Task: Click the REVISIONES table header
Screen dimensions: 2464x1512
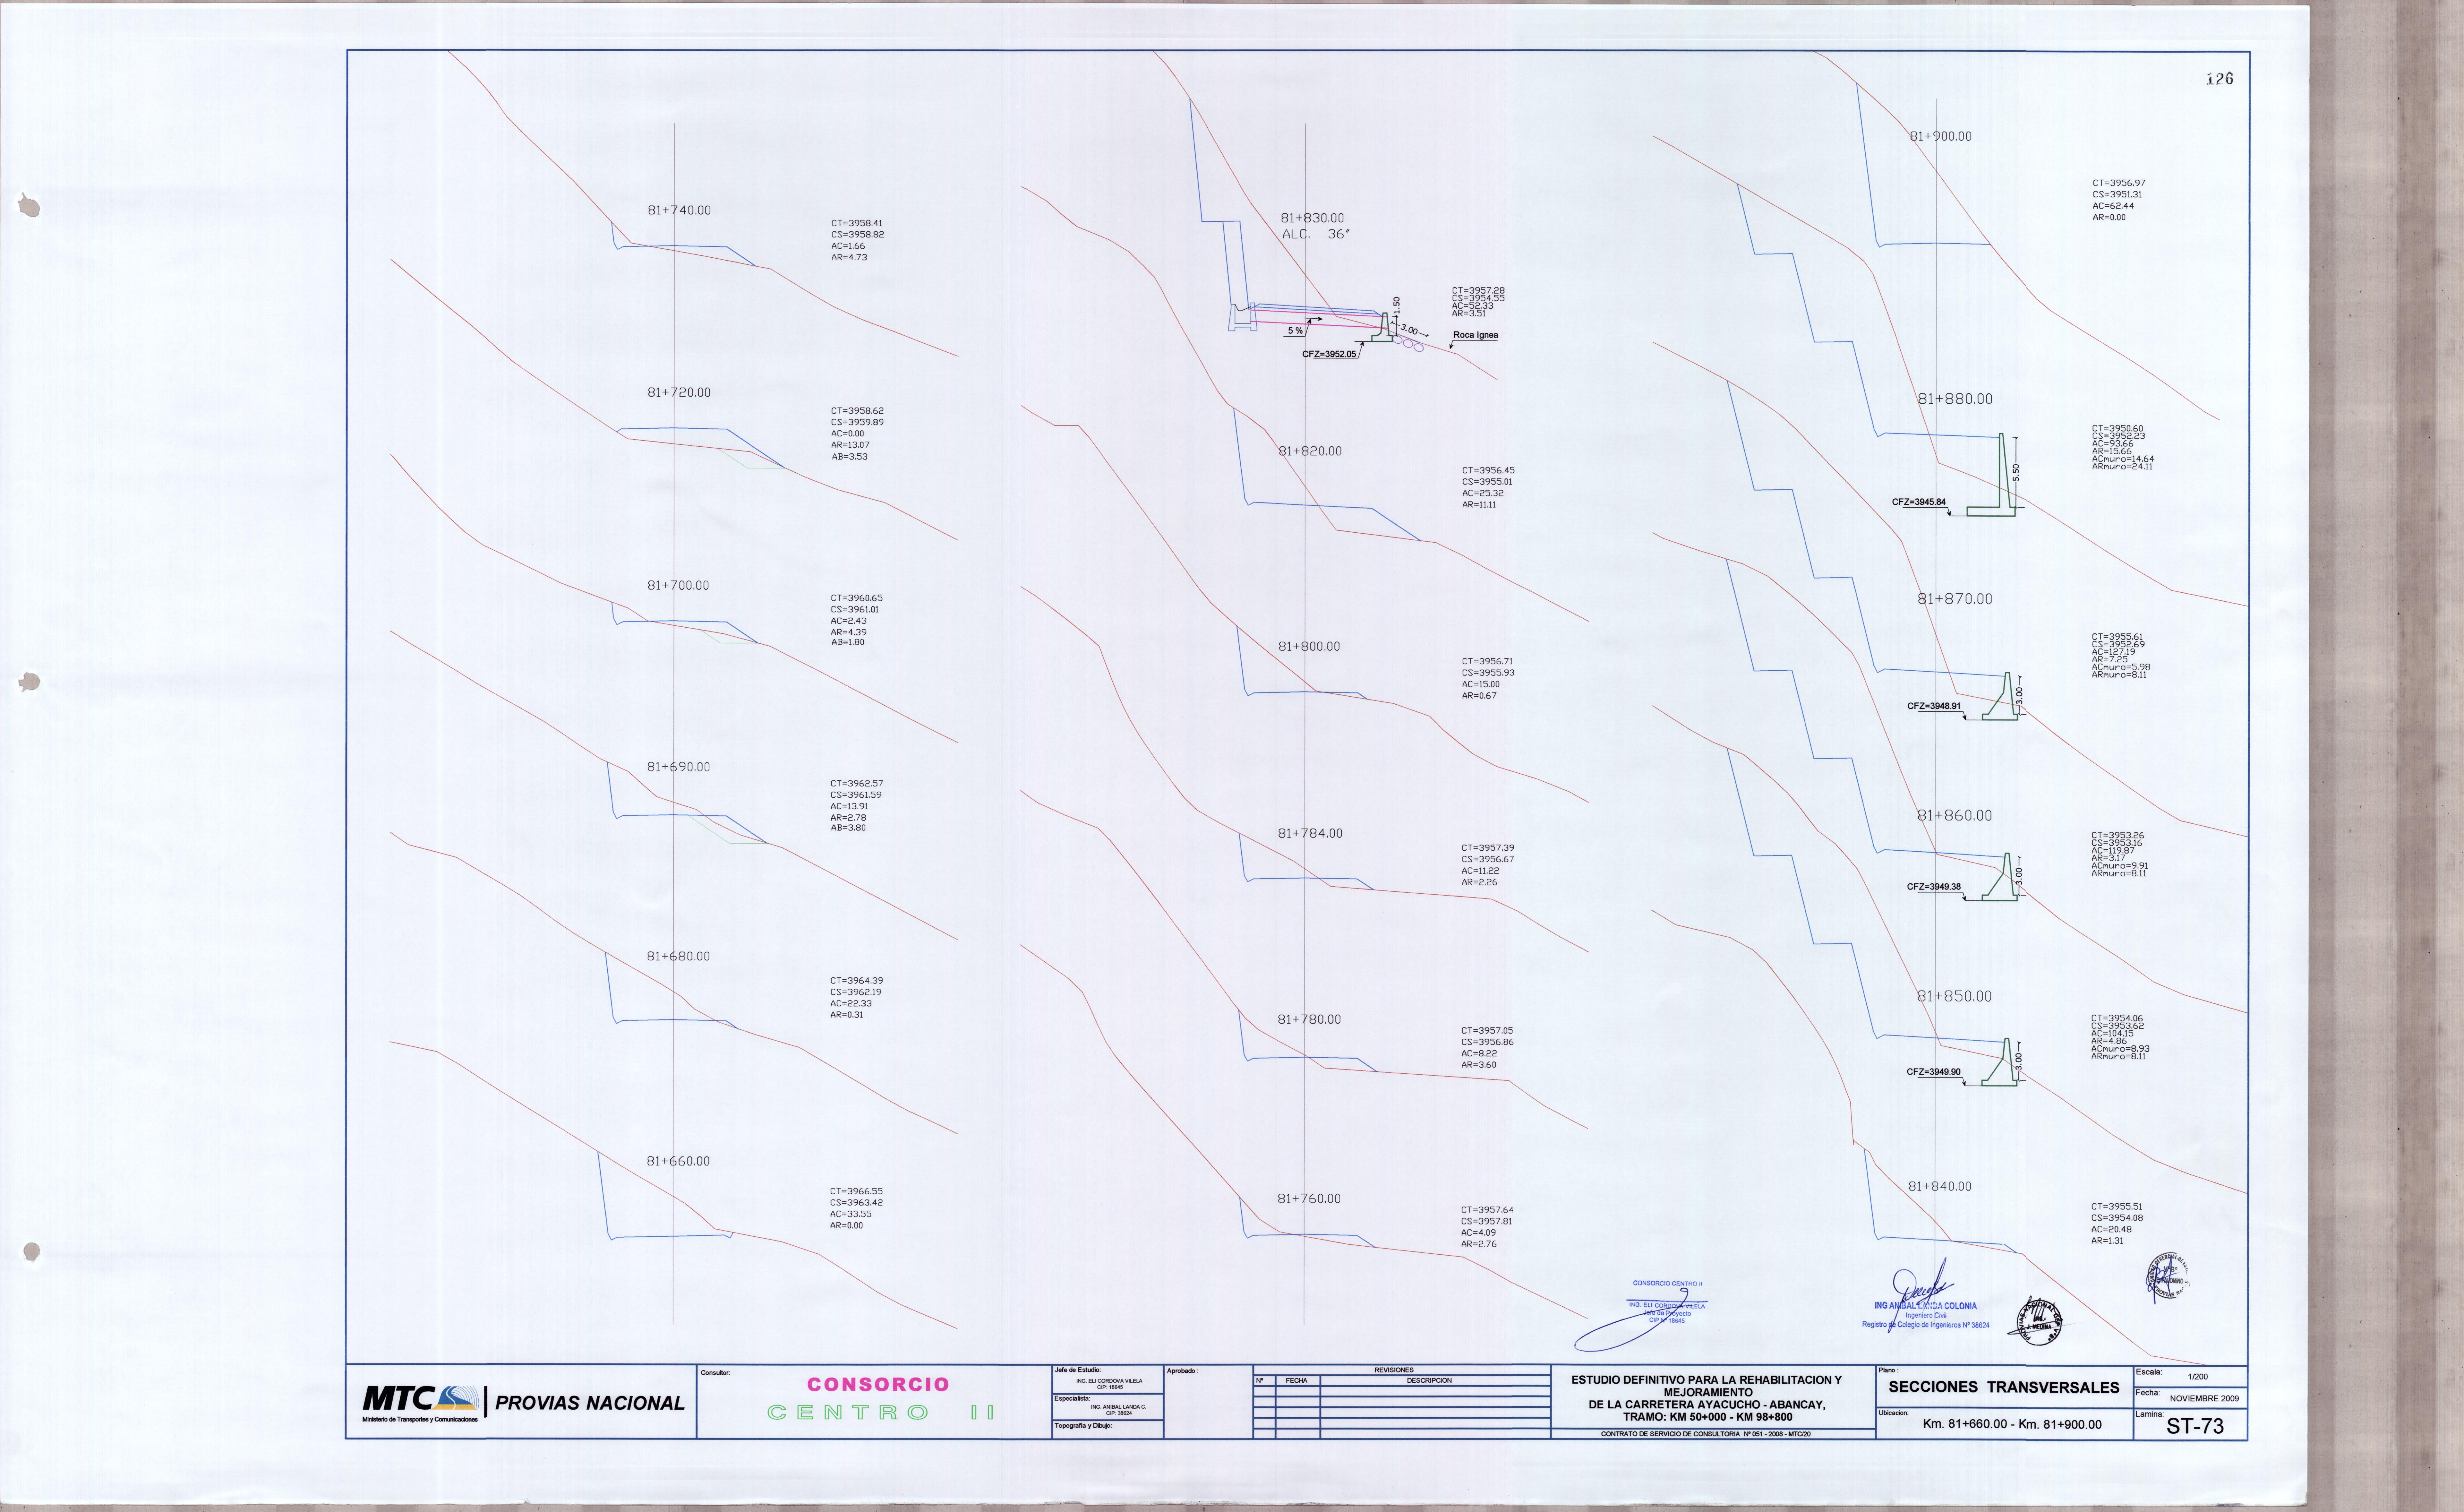Action: 1394,1370
